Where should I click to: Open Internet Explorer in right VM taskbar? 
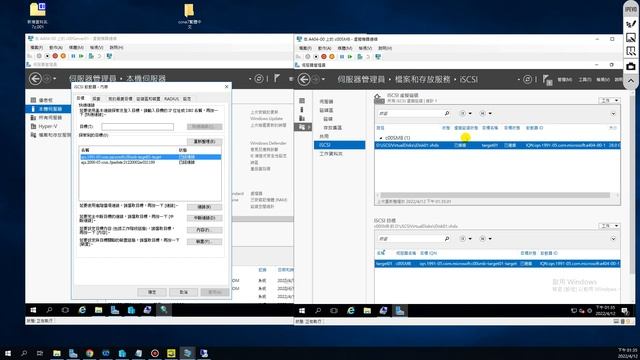click(x=351, y=311)
